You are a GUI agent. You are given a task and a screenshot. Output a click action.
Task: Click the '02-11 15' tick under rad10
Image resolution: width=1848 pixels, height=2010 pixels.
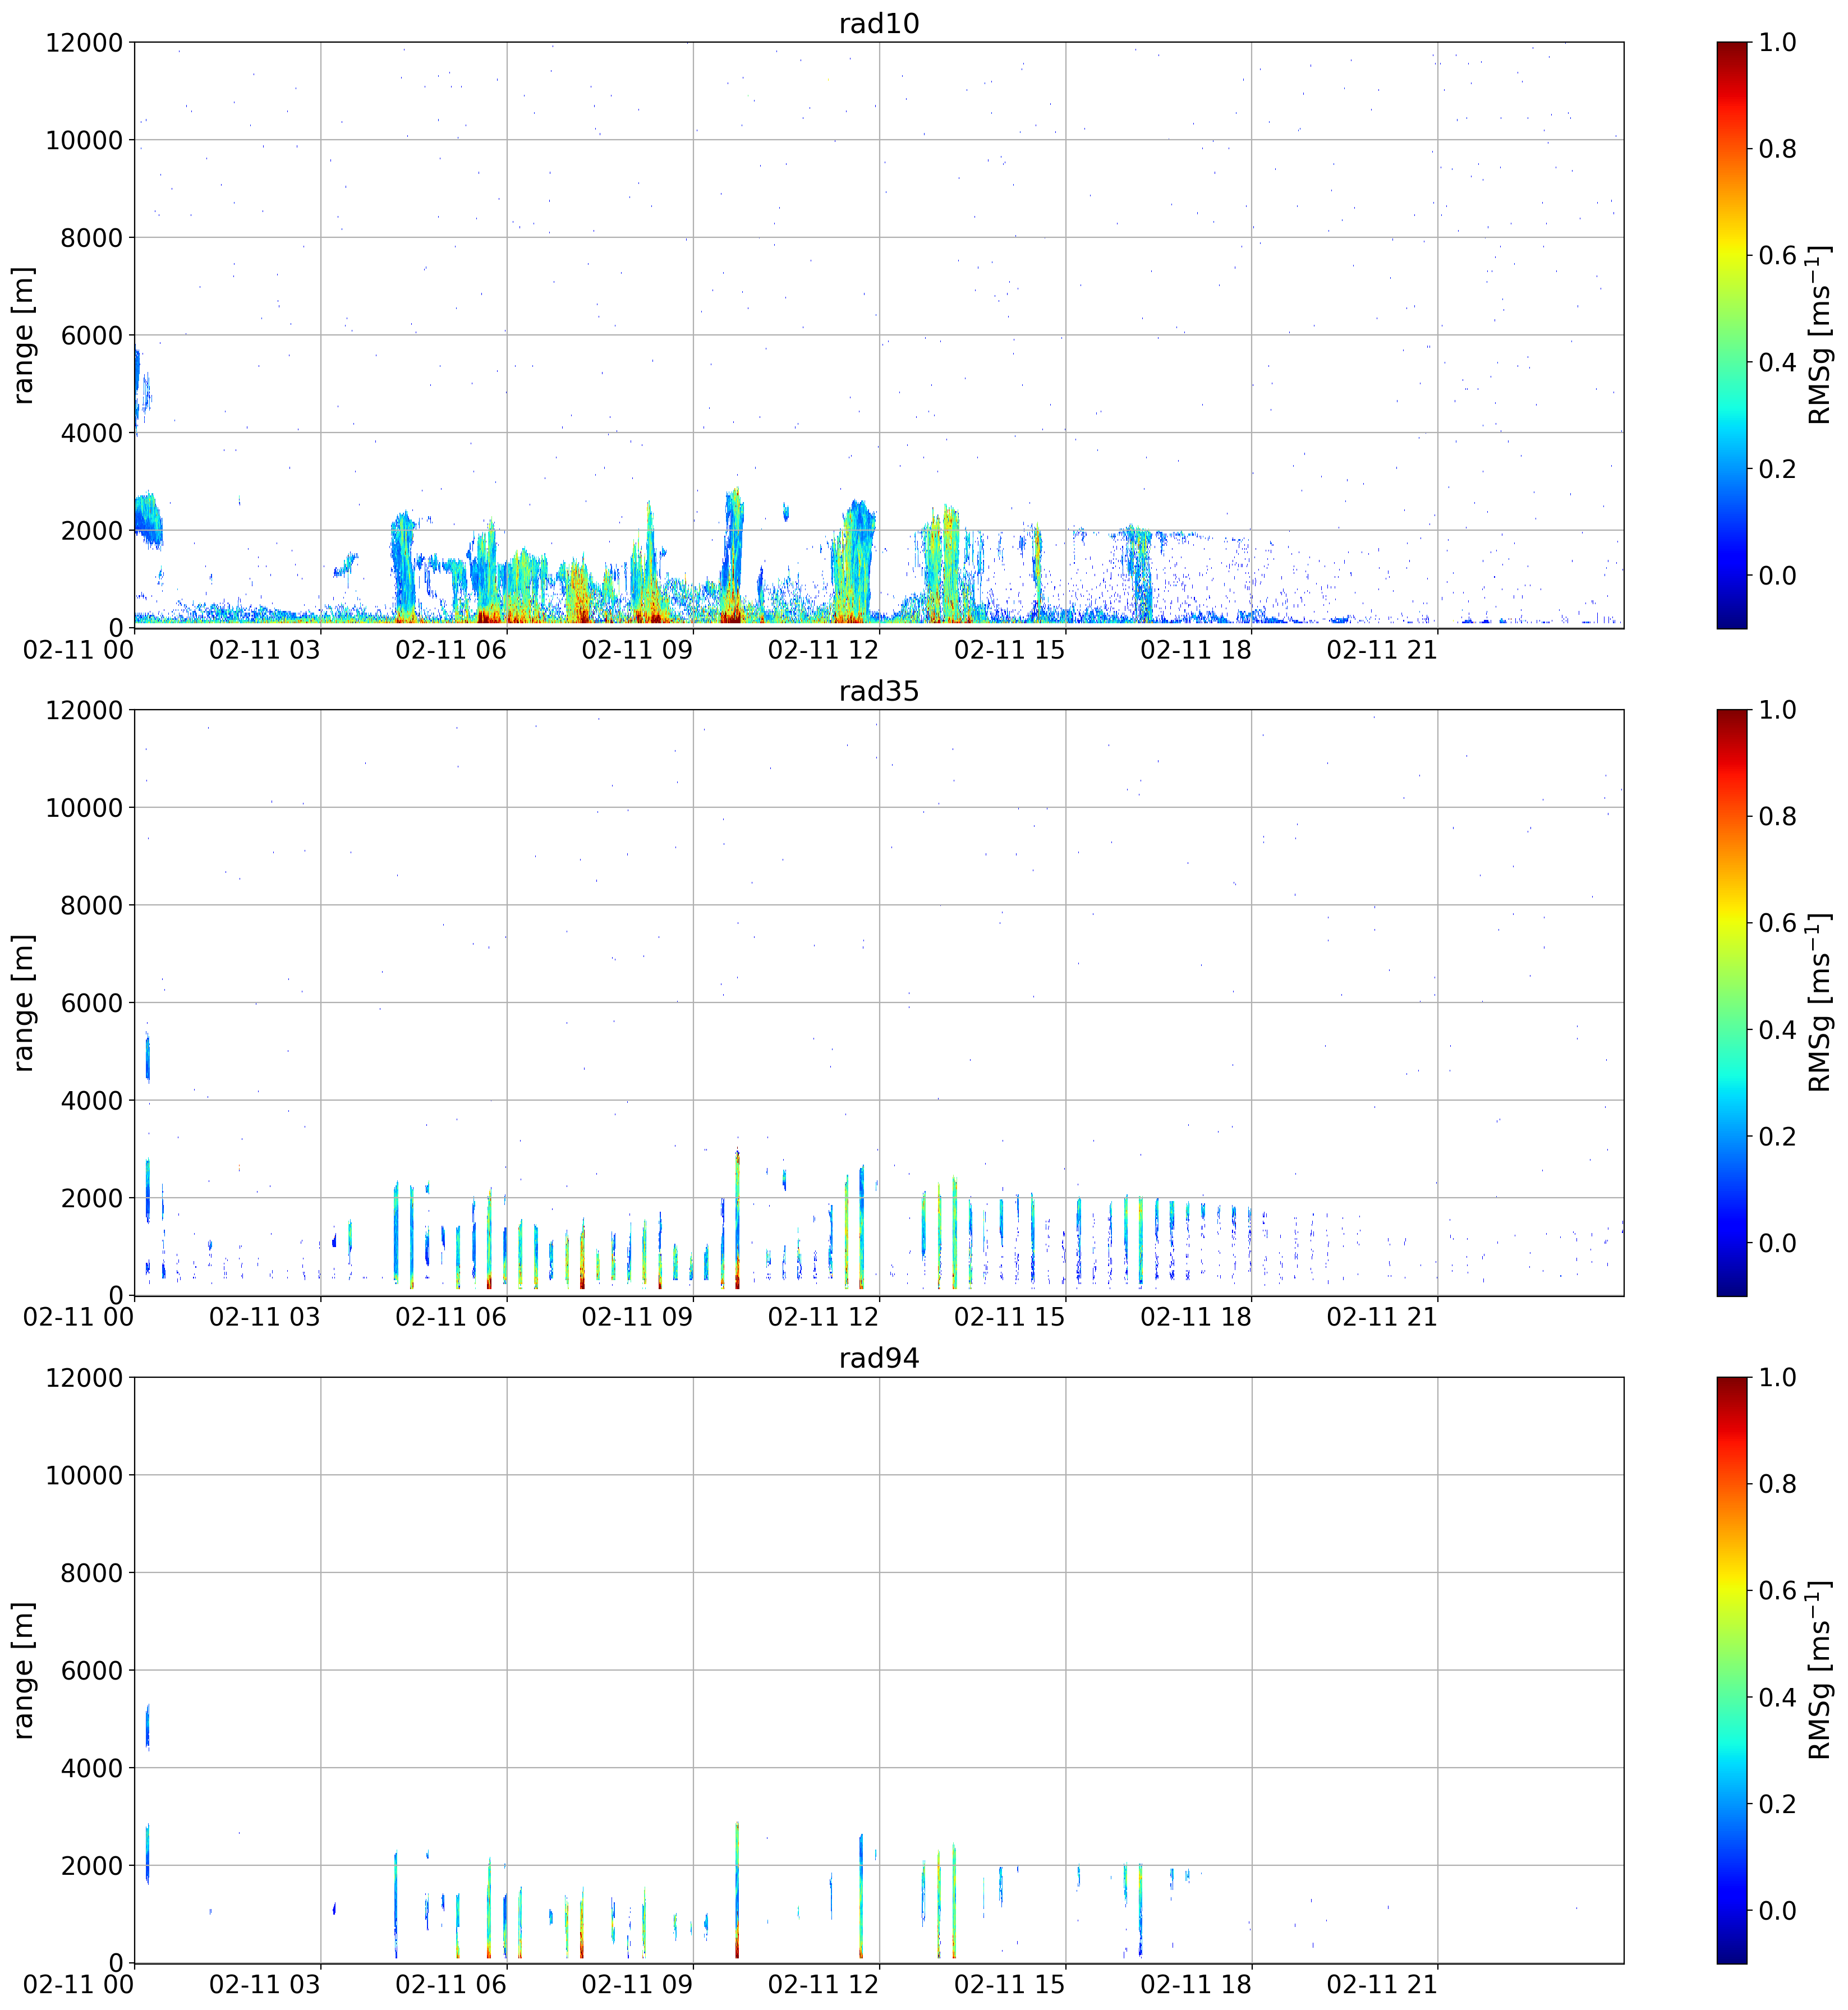pos(1010,649)
